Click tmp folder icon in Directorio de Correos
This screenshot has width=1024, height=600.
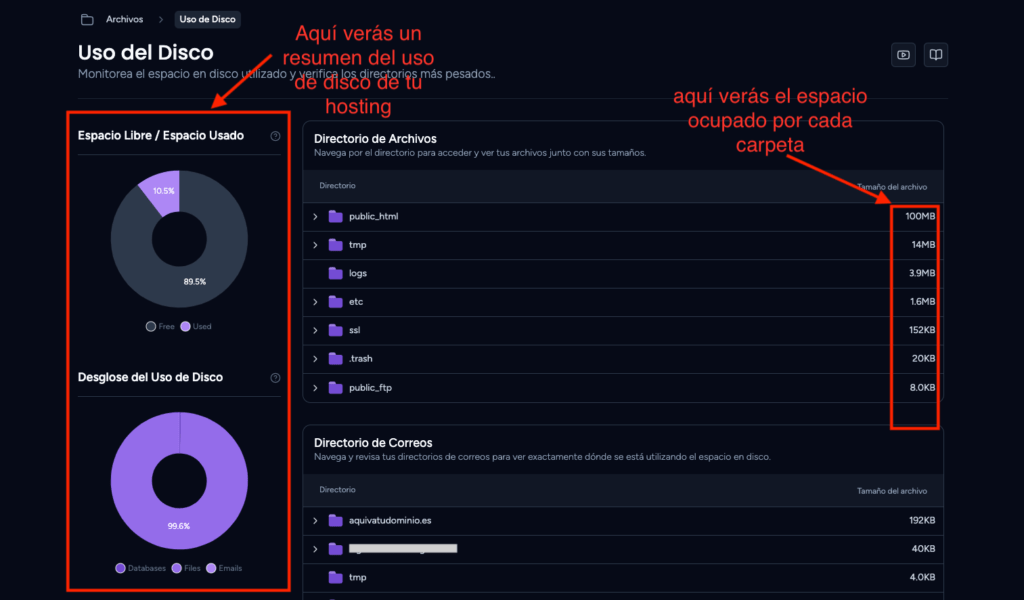point(336,577)
